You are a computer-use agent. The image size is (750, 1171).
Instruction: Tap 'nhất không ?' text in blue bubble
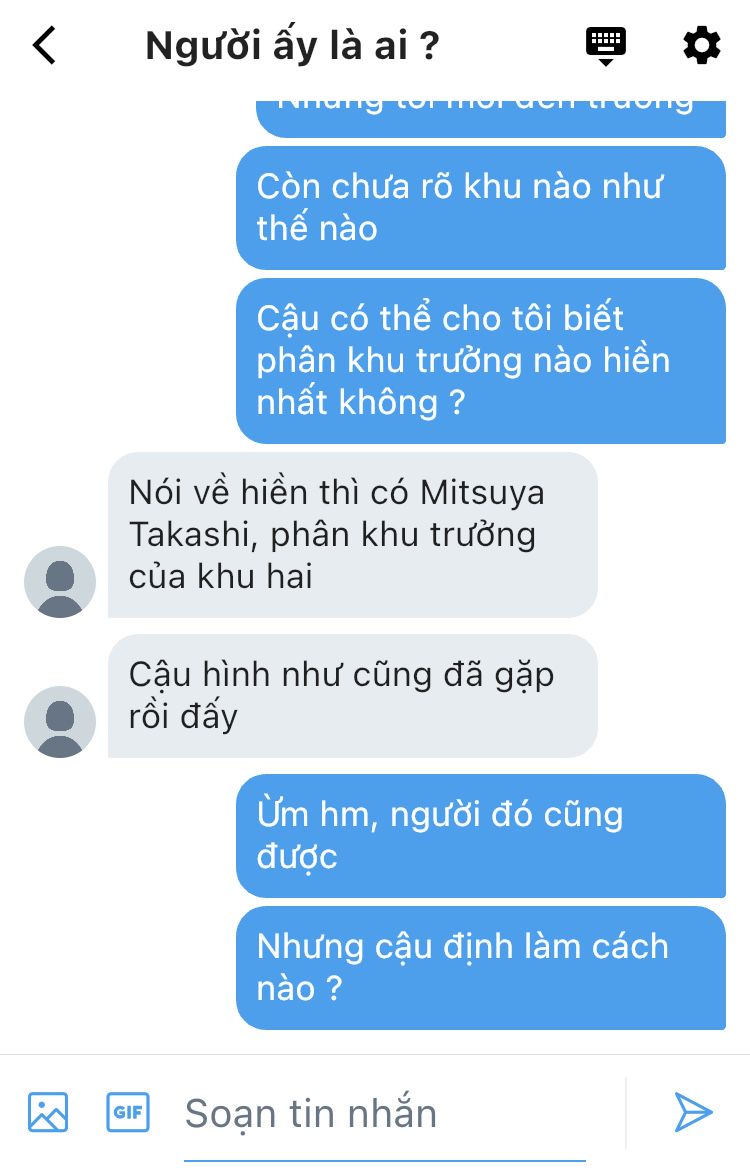coord(361,403)
